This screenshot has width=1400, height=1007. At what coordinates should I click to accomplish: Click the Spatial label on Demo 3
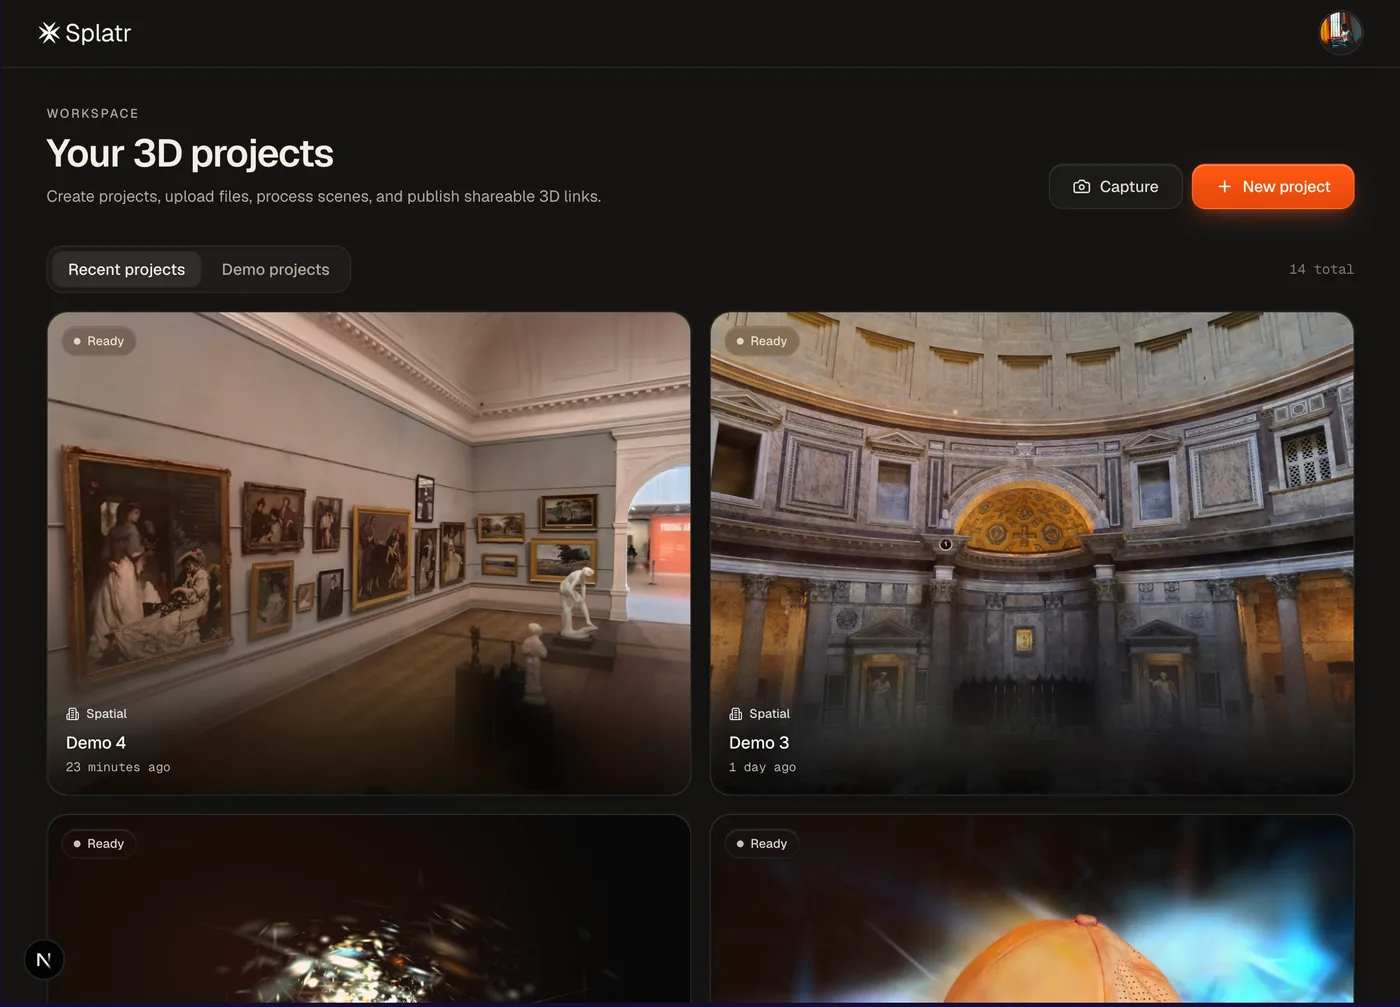770,714
